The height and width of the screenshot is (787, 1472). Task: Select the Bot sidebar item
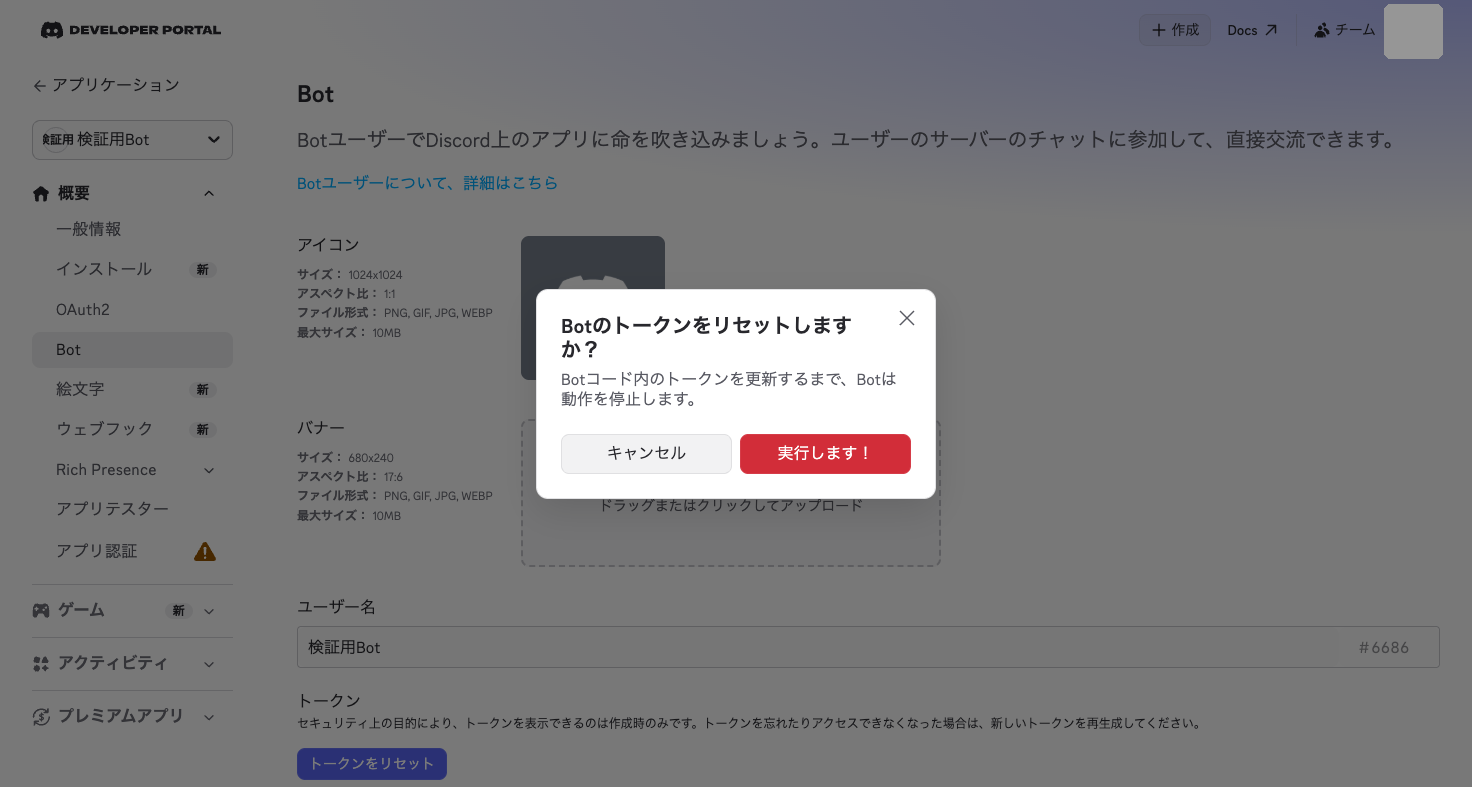[x=132, y=349]
